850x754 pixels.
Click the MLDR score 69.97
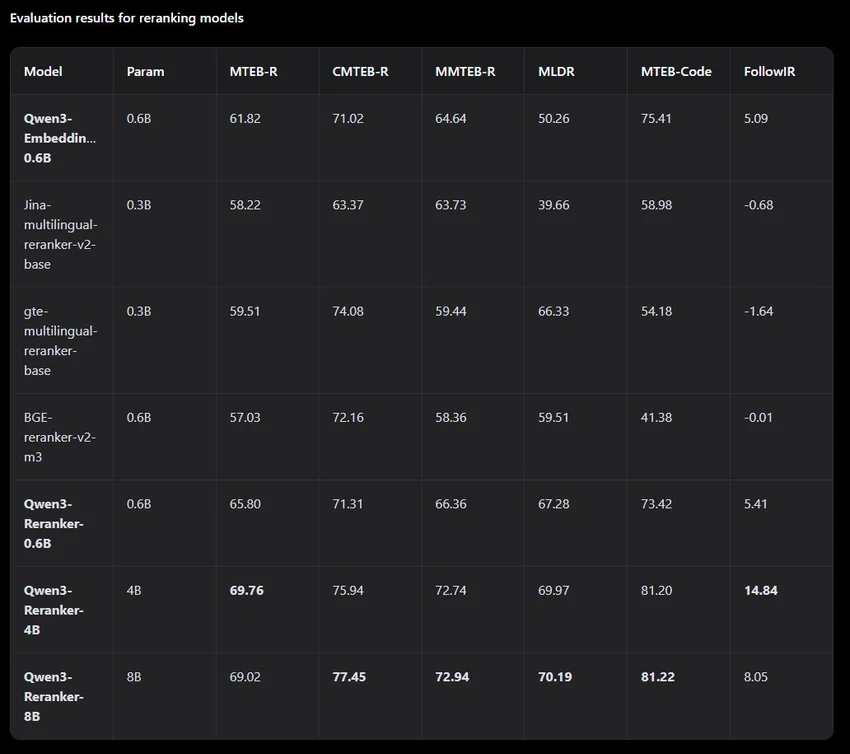553,590
